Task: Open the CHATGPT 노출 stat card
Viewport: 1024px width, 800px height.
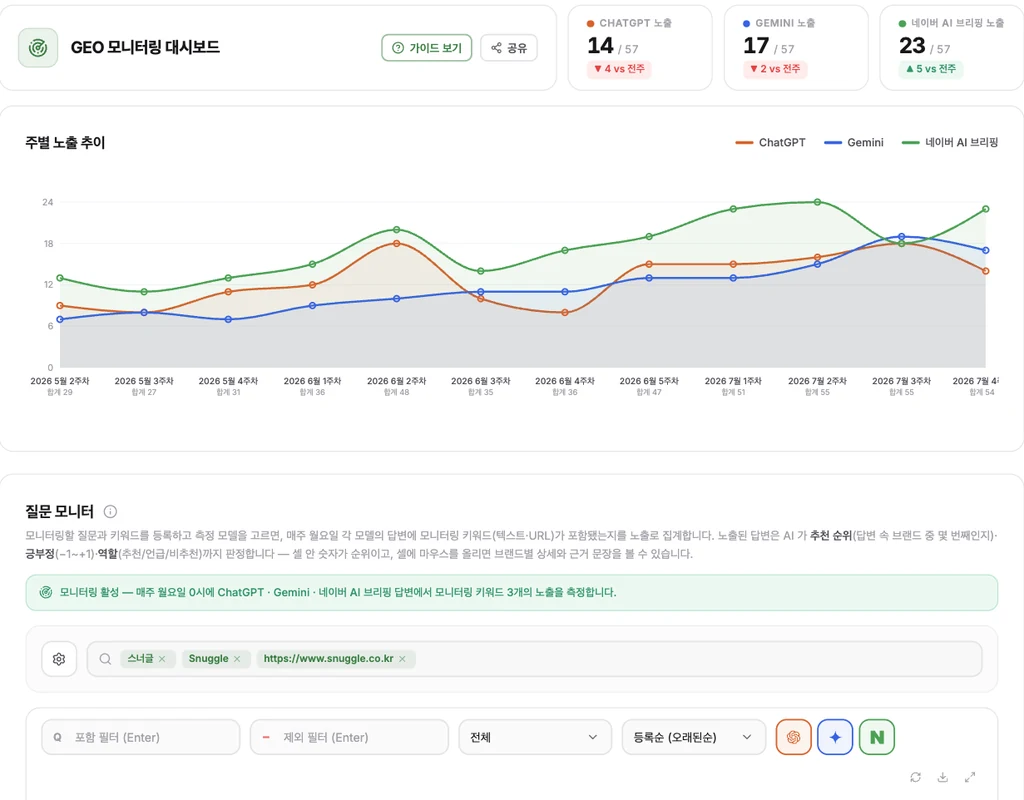Action: [x=640, y=48]
